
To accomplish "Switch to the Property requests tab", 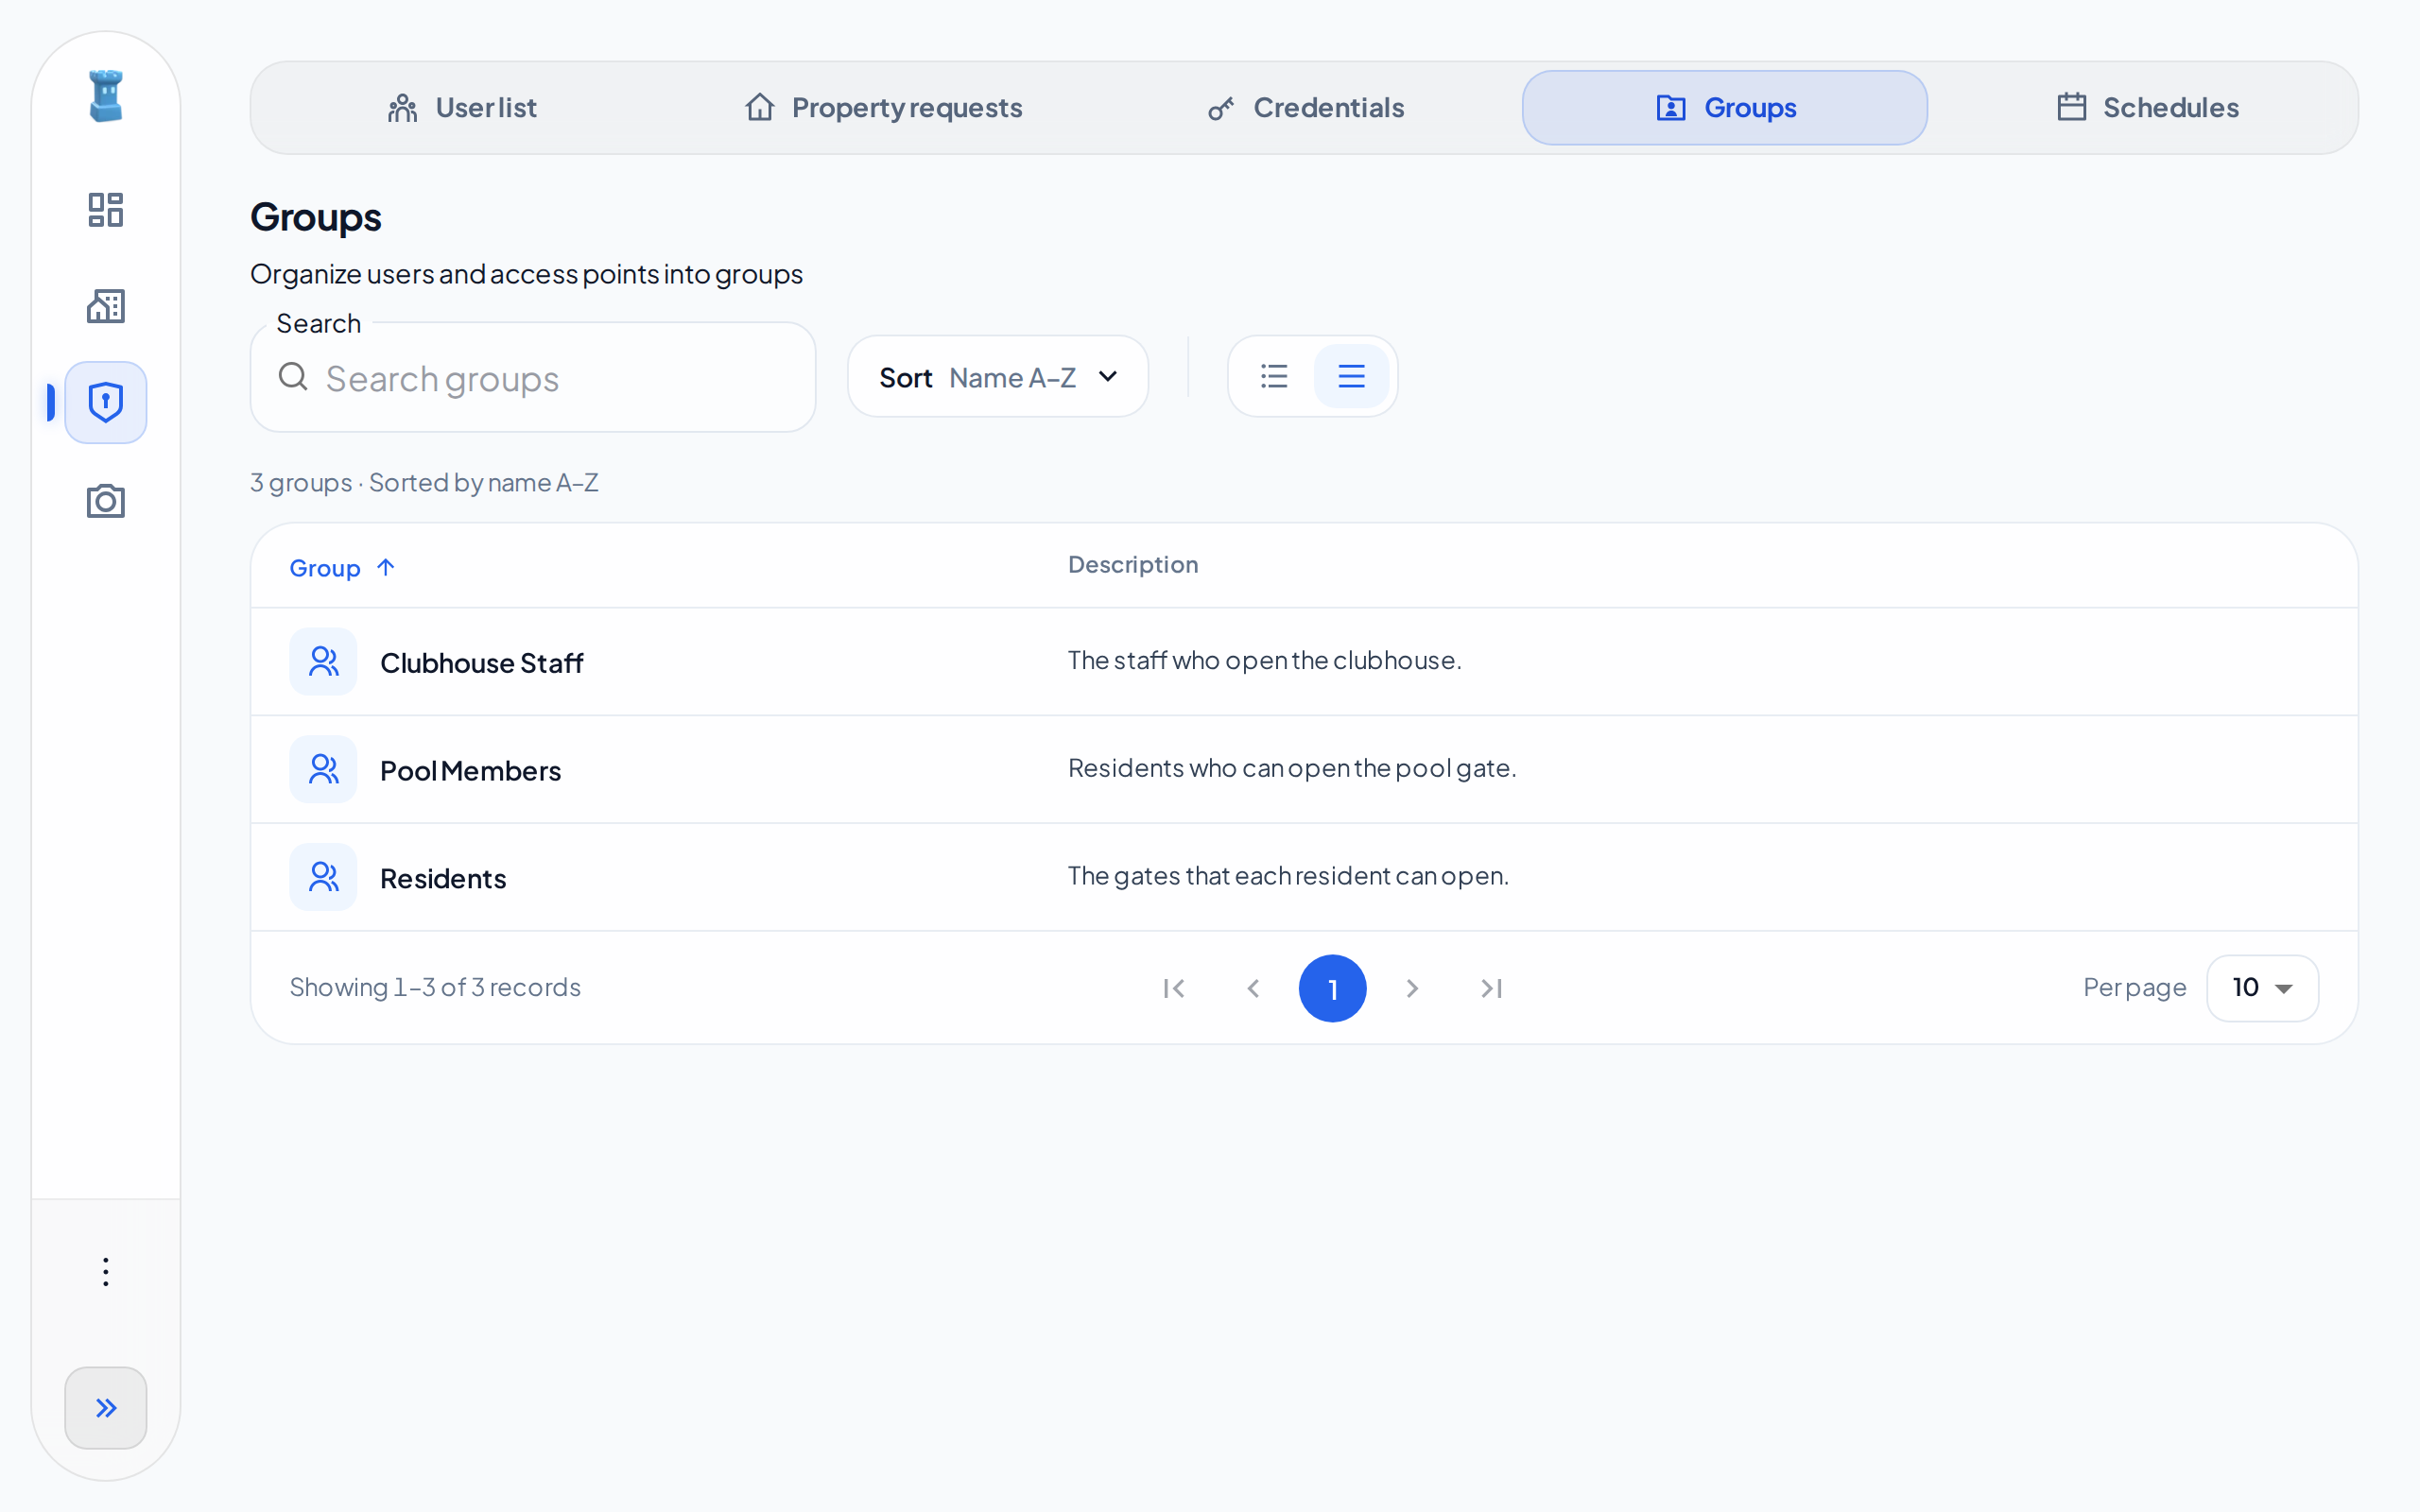I will [x=884, y=108].
